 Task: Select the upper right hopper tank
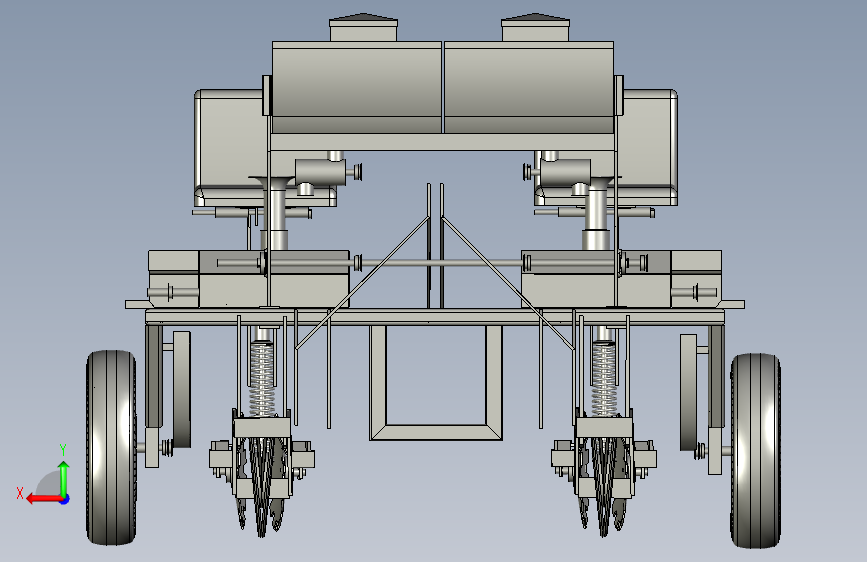pyautogui.click(x=529, y=87)
